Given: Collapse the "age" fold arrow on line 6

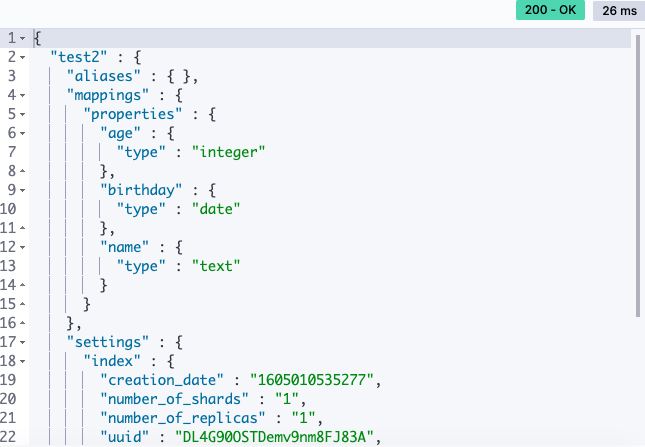Looking at the screenshot, I should point(22,133).
